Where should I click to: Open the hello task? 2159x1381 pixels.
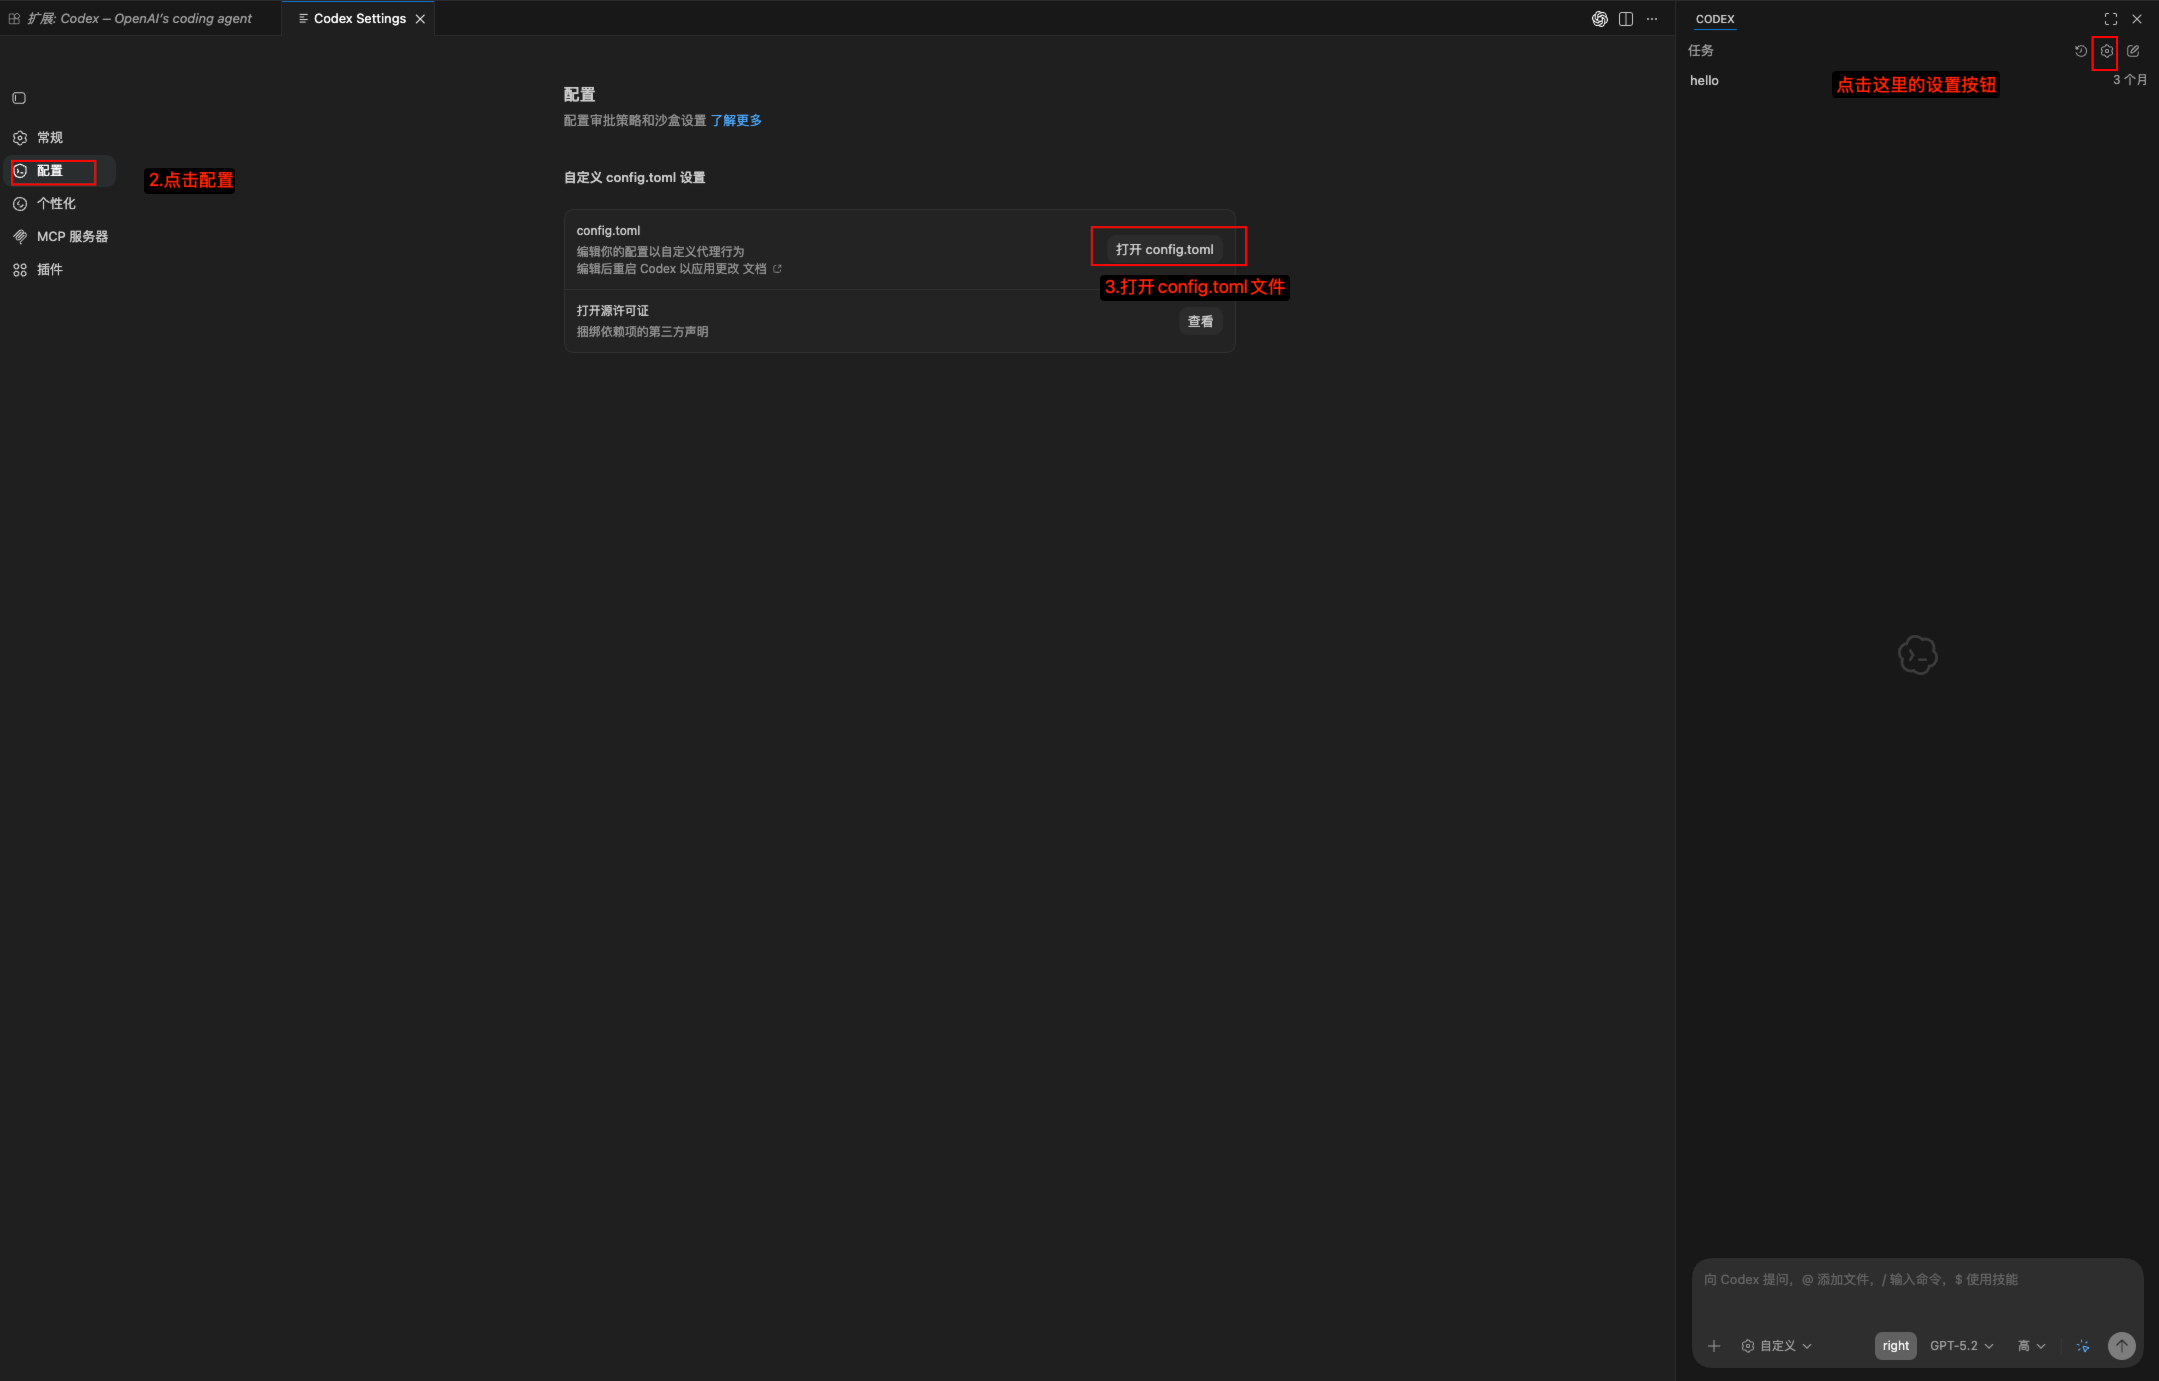[x=1917, y=81]
